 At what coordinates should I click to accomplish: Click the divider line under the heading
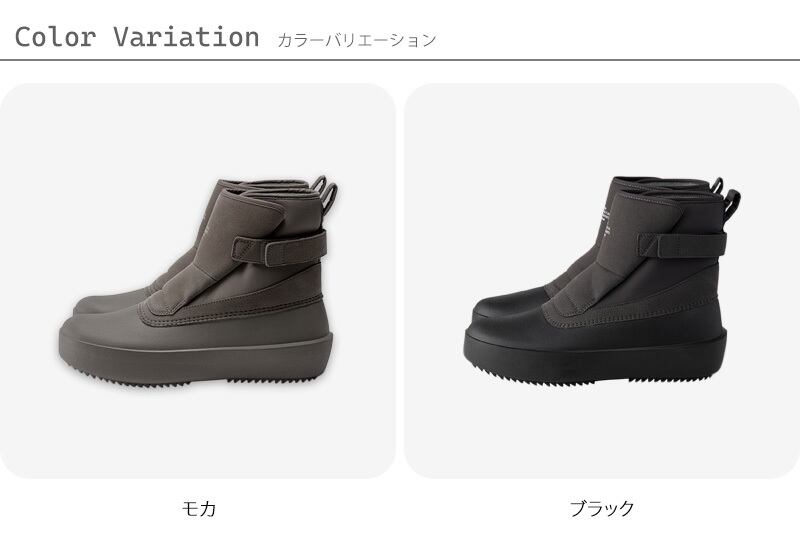(x=400, y=60)
